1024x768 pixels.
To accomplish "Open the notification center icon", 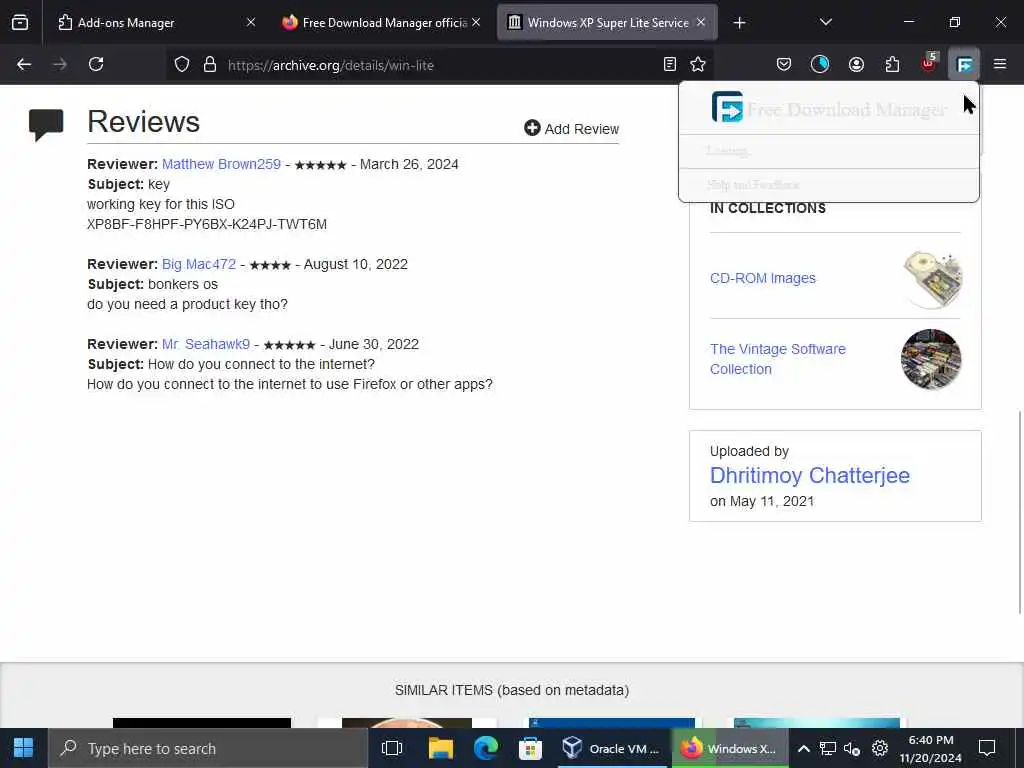I will [987, 748].
